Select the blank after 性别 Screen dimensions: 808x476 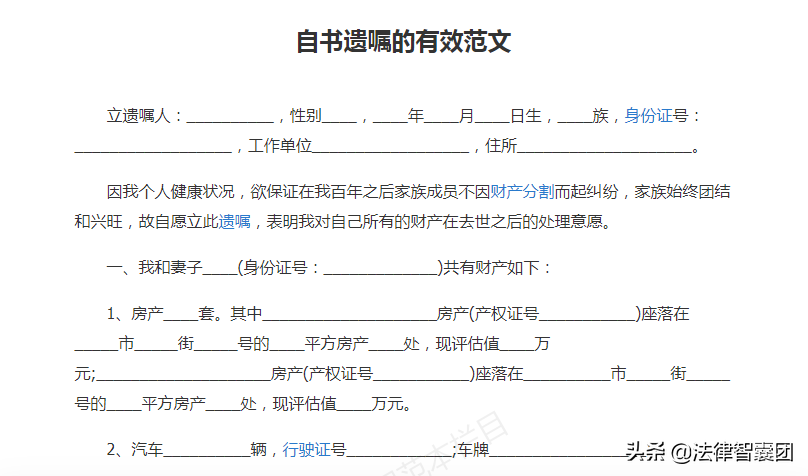click(340, 117)
